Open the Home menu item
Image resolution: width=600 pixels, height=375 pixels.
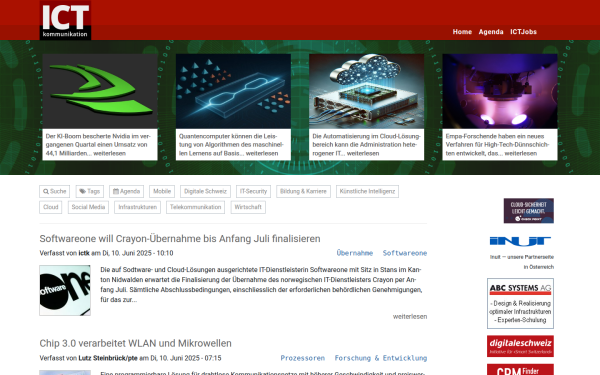pyautogui.click(x=462, y=32)
